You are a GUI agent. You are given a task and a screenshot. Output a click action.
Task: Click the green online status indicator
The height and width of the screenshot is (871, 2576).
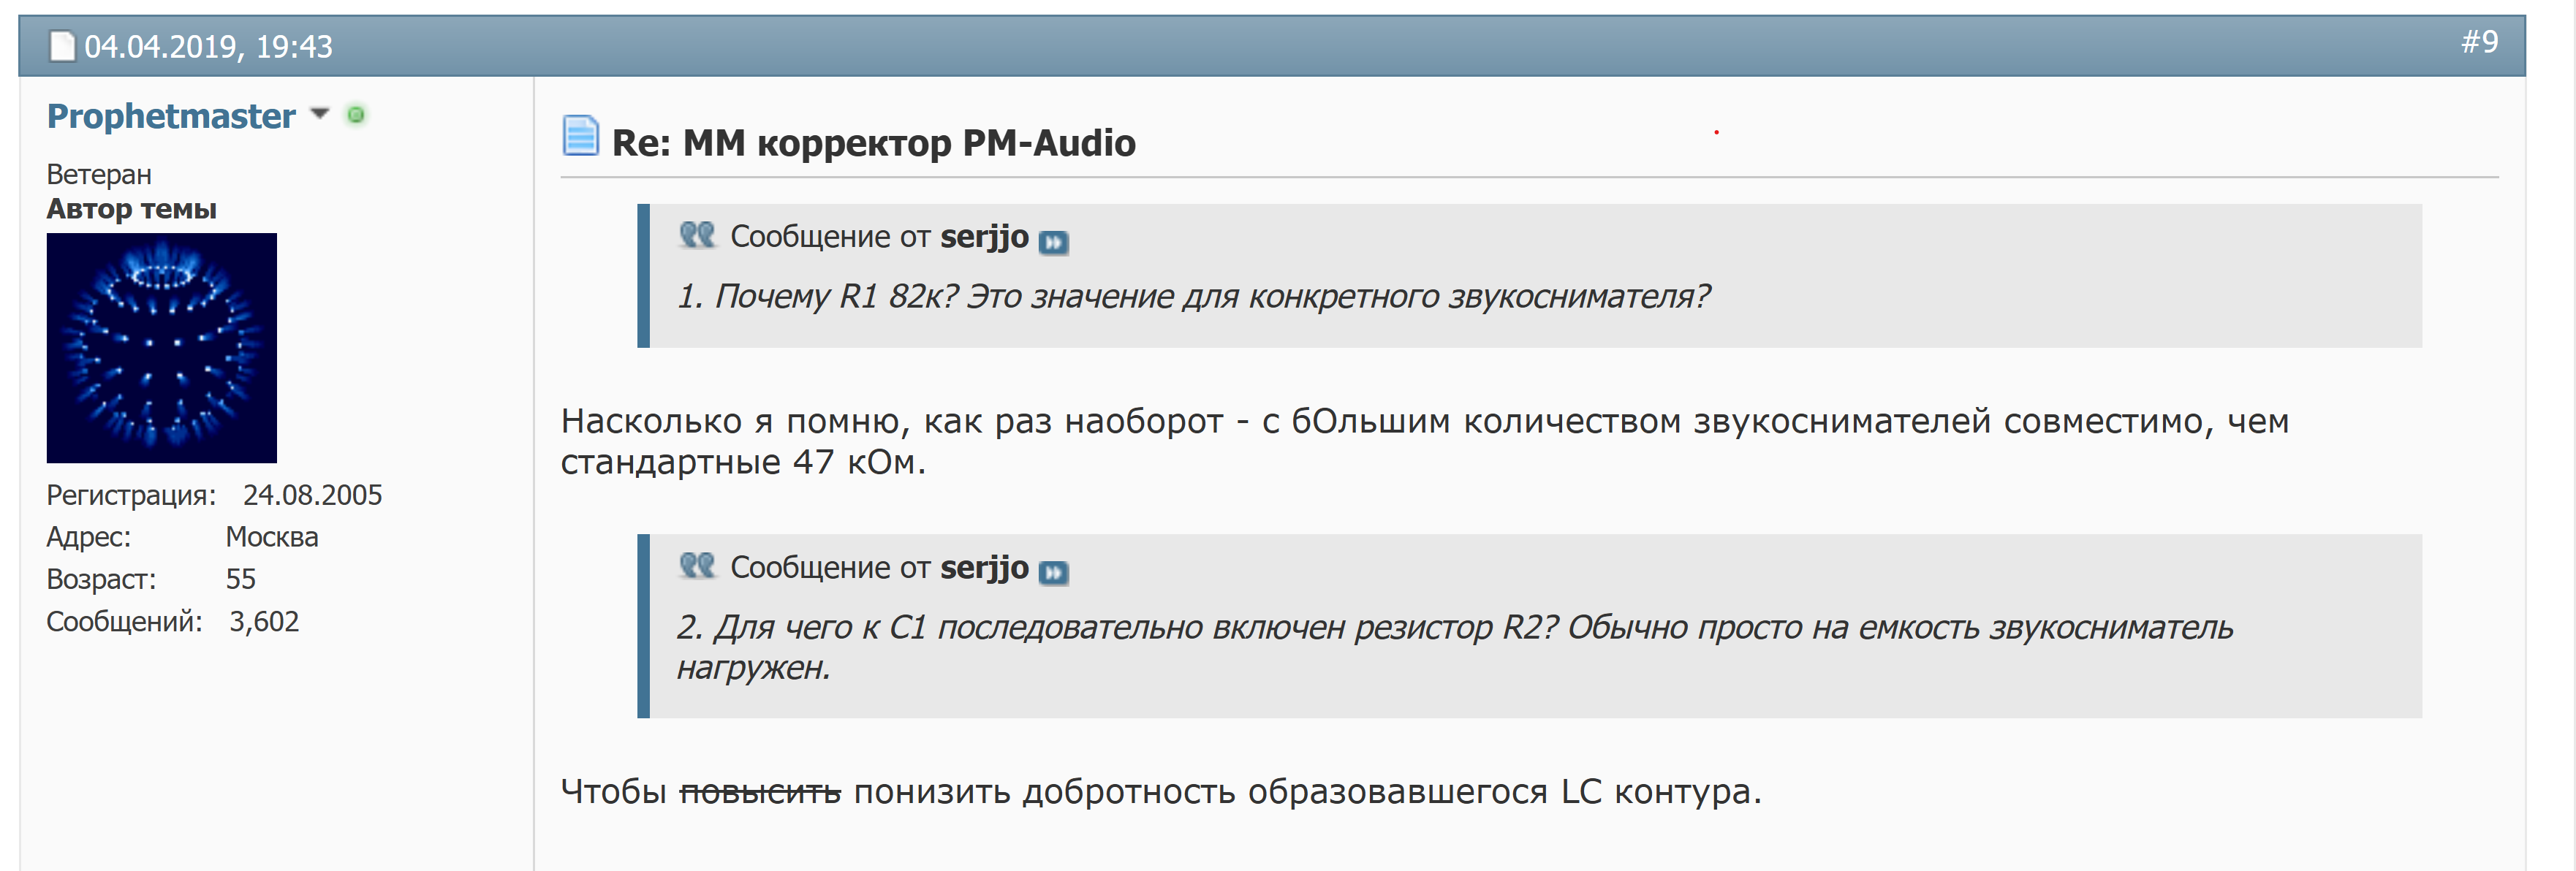[x=355, y=115]
